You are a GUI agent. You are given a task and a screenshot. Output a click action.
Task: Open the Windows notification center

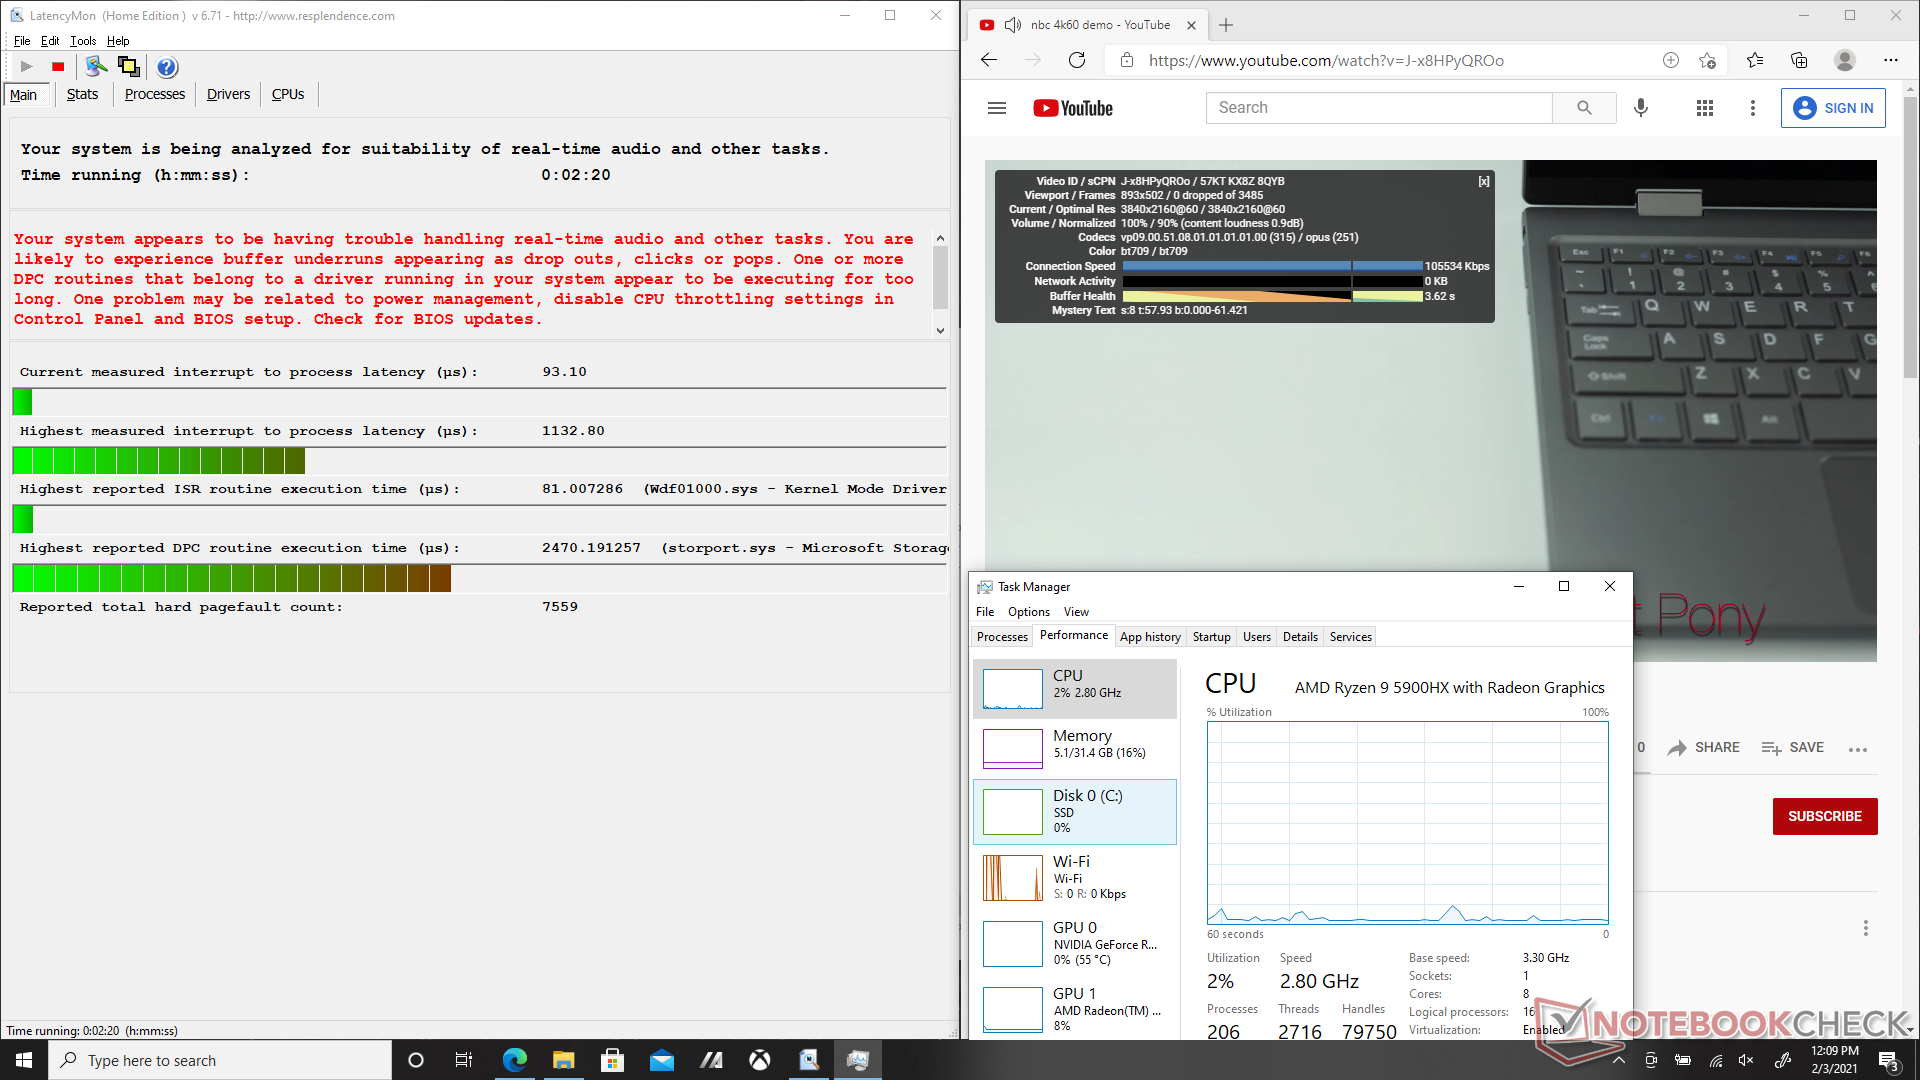1888,1060
